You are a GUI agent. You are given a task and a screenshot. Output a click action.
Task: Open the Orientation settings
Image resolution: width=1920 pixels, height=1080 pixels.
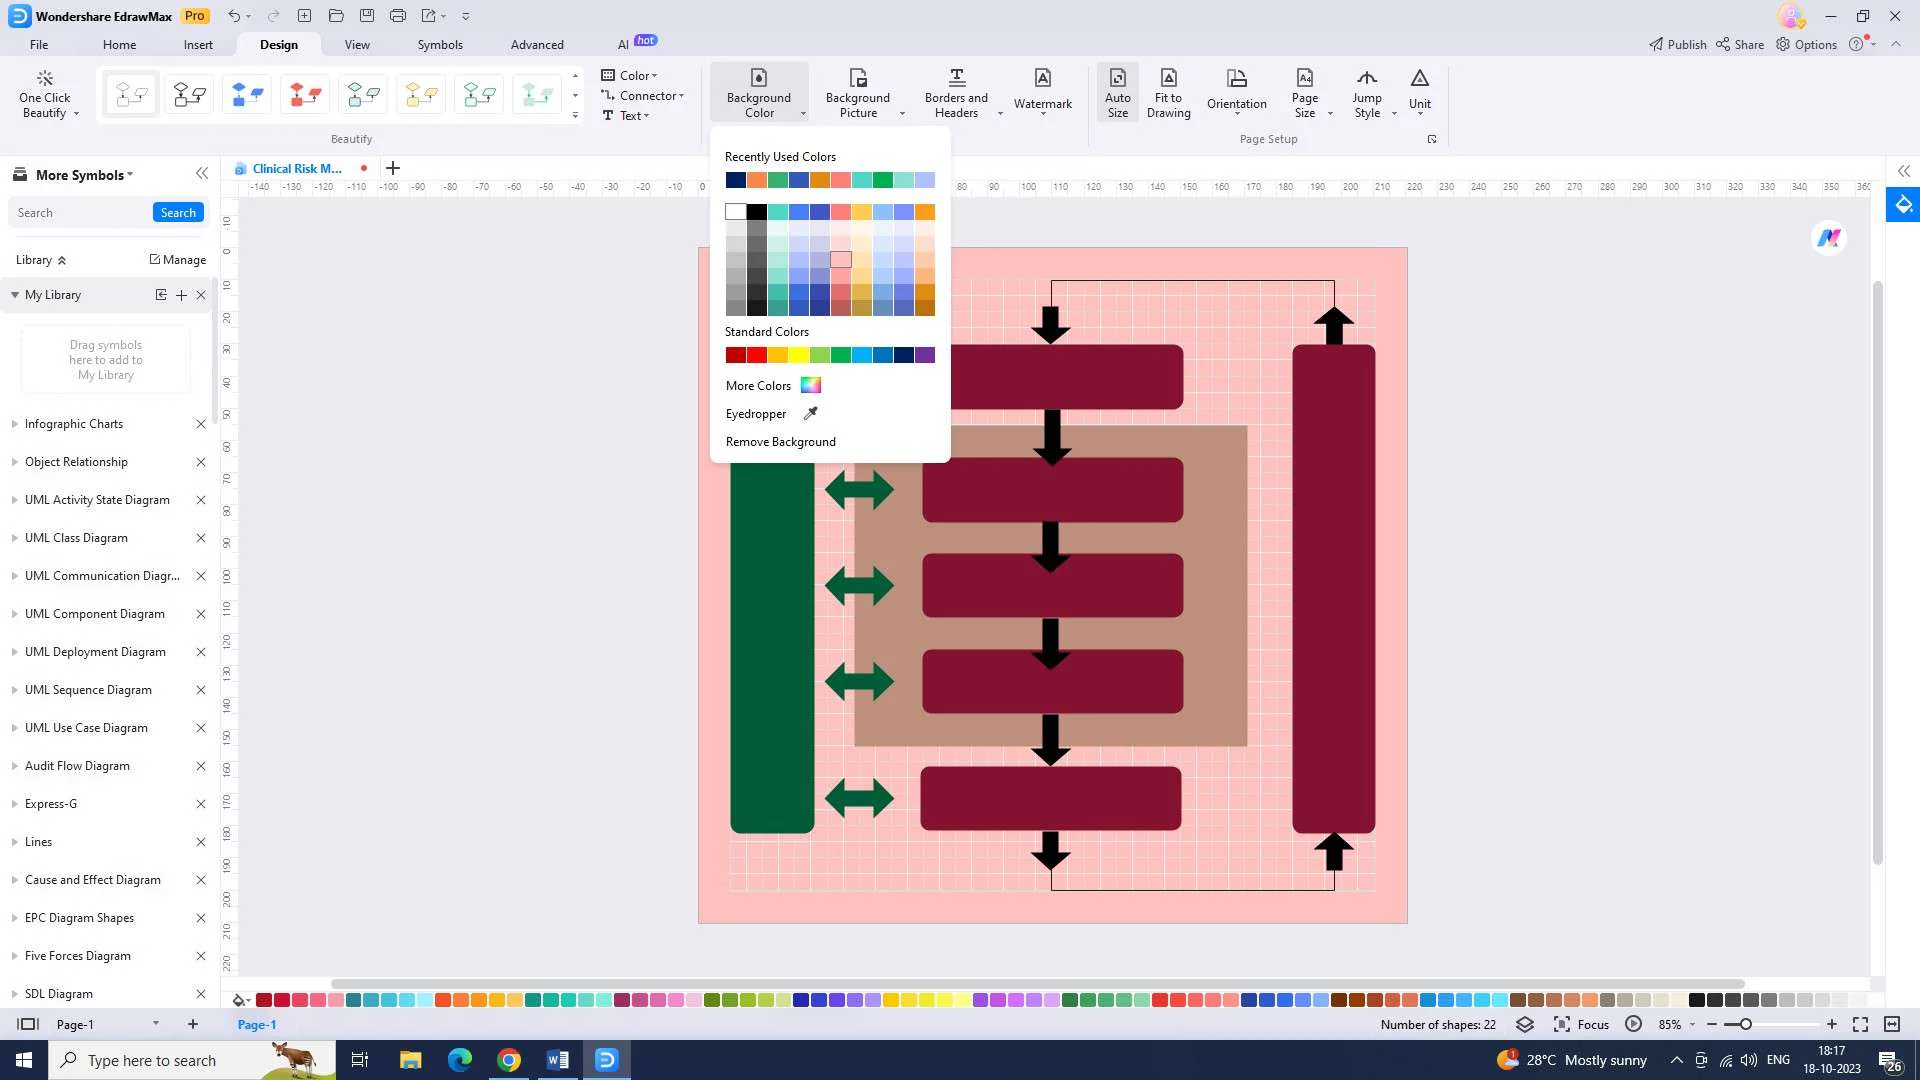pos(1237,92)
